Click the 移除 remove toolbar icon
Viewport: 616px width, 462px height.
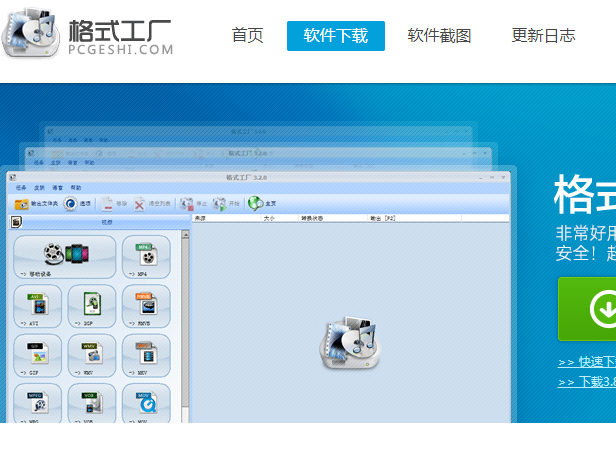point(107,204)
